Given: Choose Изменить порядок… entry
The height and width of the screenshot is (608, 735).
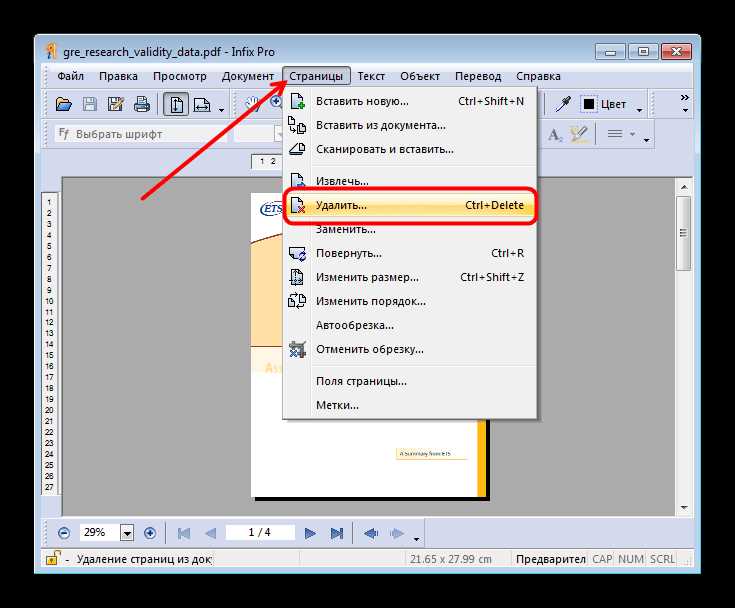Looking at the screenshot, I should [410, 301].
